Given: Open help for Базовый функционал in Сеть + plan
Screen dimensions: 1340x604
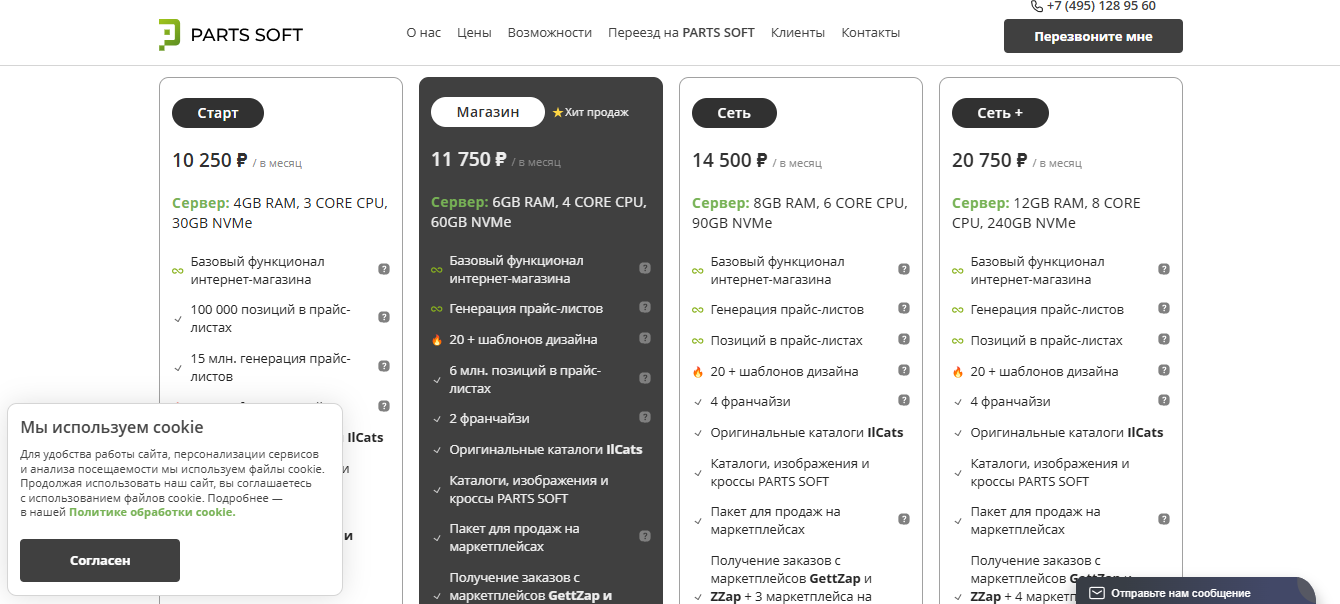Looking at the screenshot, I should coord(1164,269).
